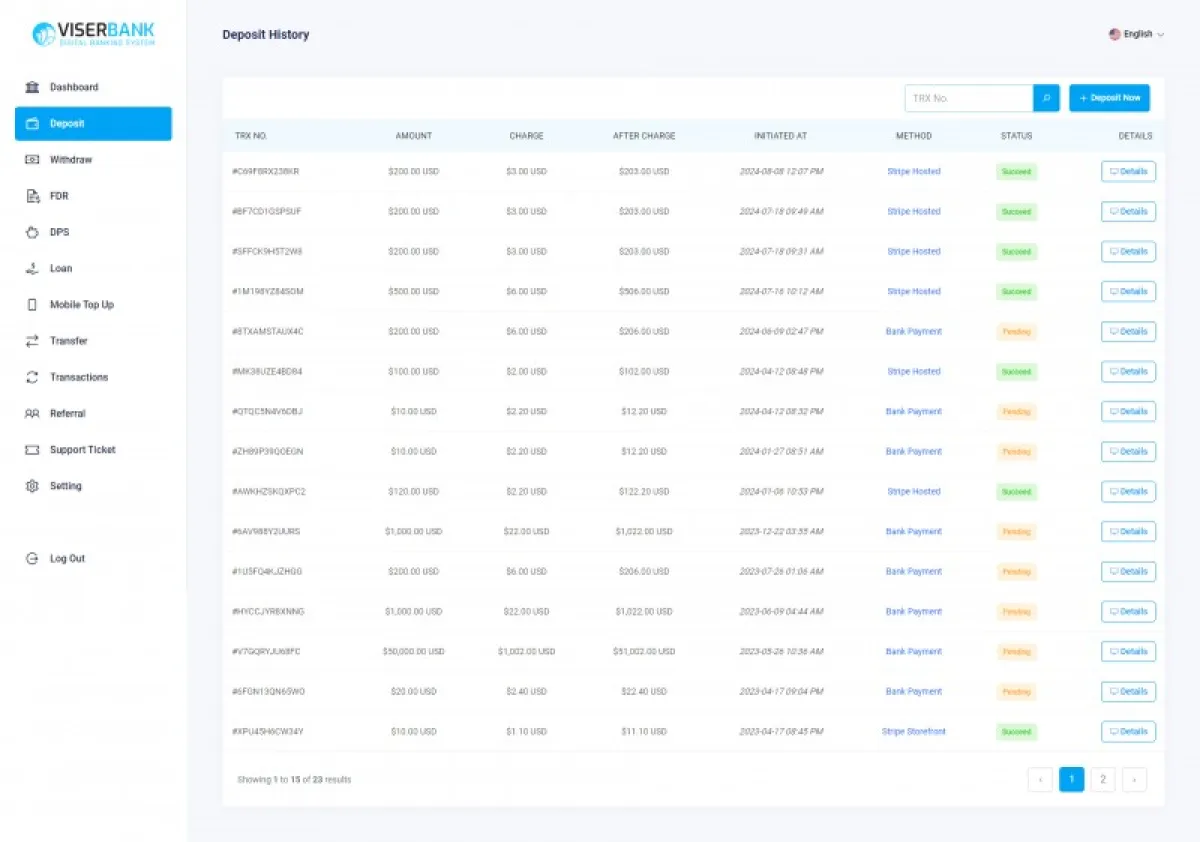Click the Mobile Top Up phone icon
Image resolution: width=1200 pixels, height=842 pixels.
tap(31, 305)
